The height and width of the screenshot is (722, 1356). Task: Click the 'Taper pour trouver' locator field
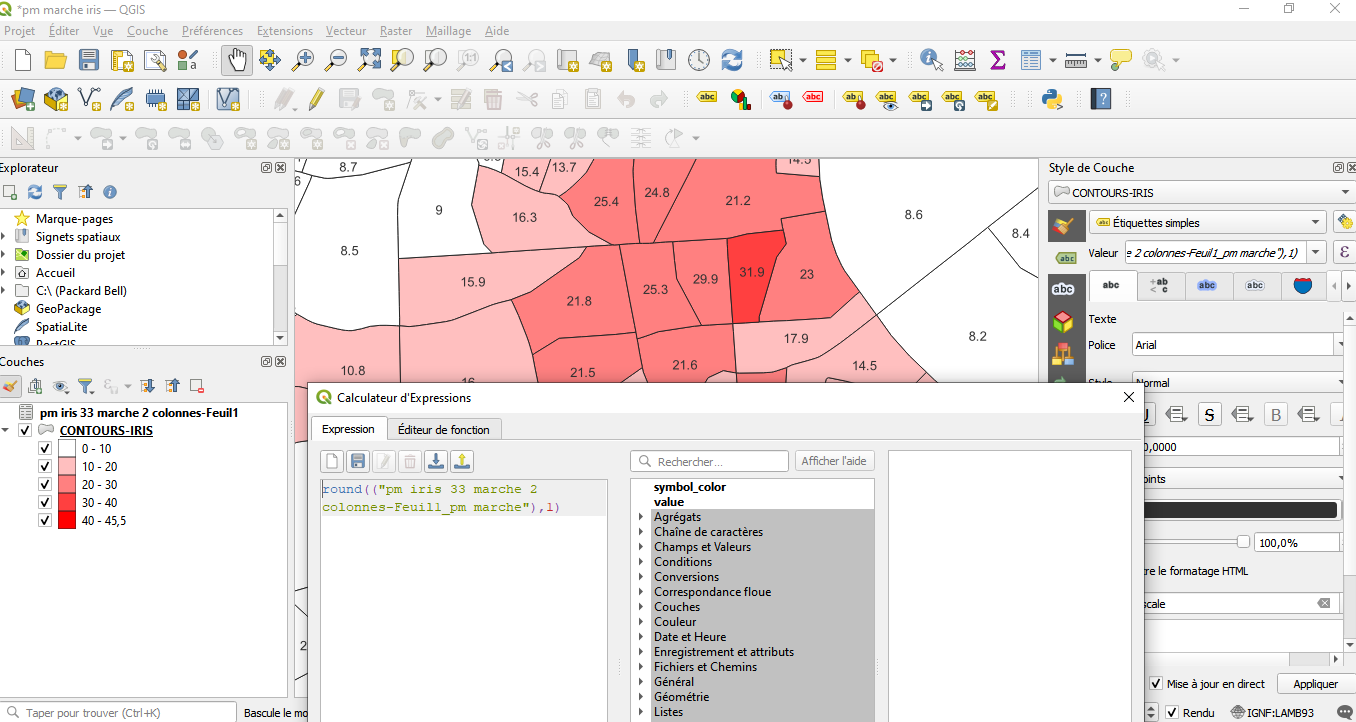click(120, 713)
